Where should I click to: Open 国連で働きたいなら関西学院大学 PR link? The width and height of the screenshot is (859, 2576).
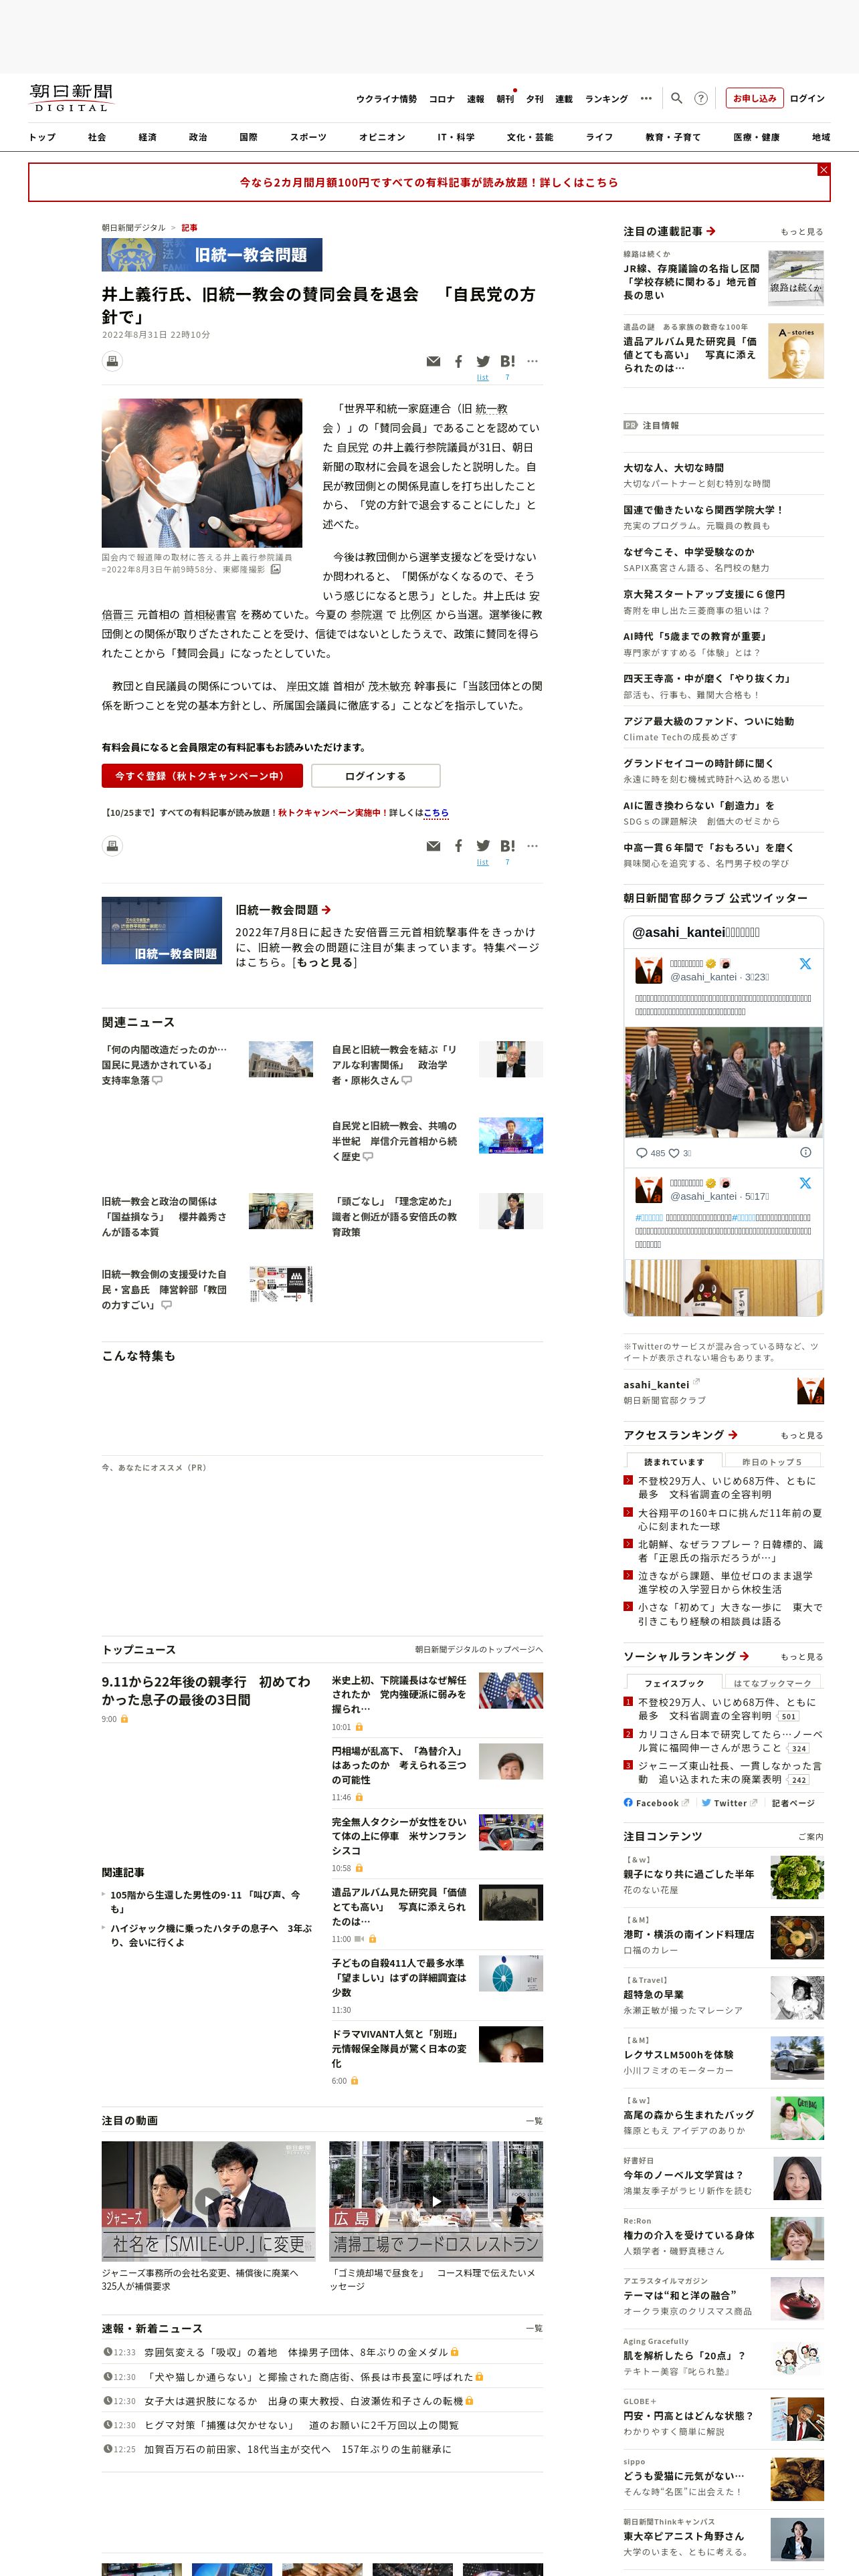point(703,510)
